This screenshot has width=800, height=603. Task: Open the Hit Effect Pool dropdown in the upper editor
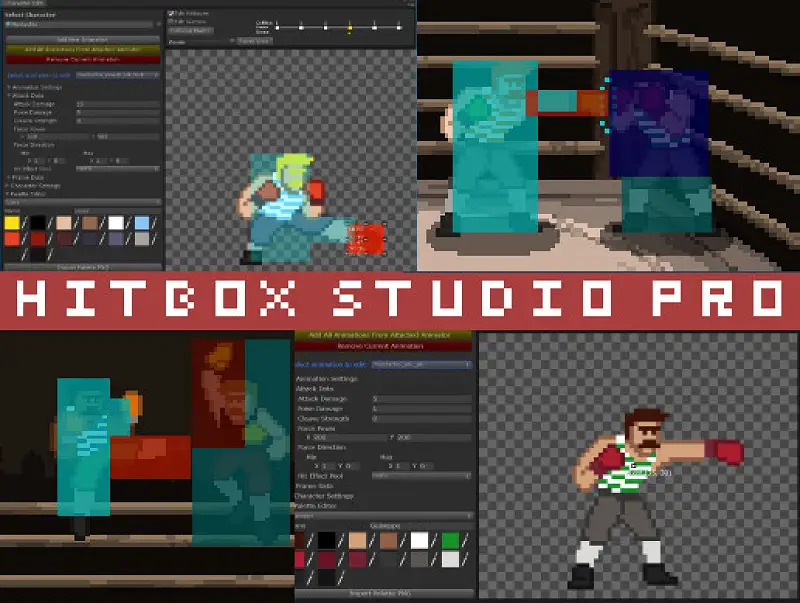[118, 168]
